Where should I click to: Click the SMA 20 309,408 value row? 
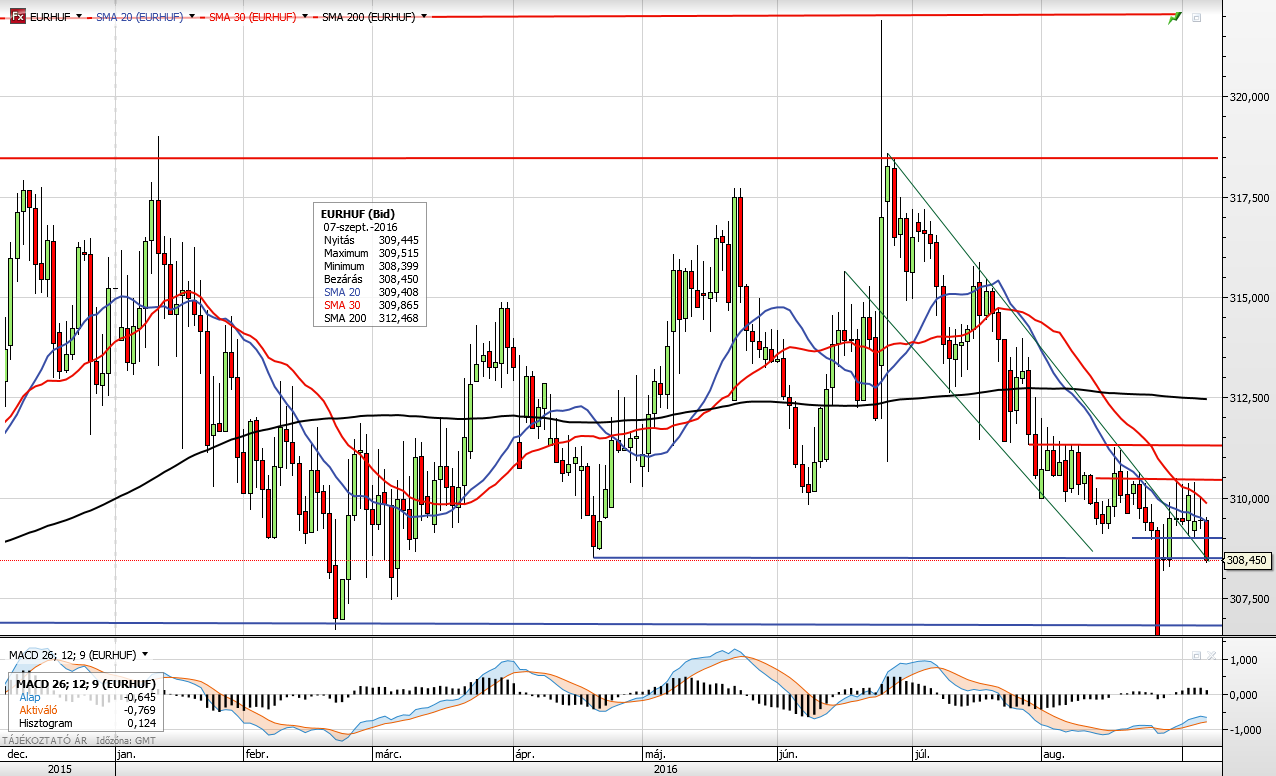coord(370,292)
